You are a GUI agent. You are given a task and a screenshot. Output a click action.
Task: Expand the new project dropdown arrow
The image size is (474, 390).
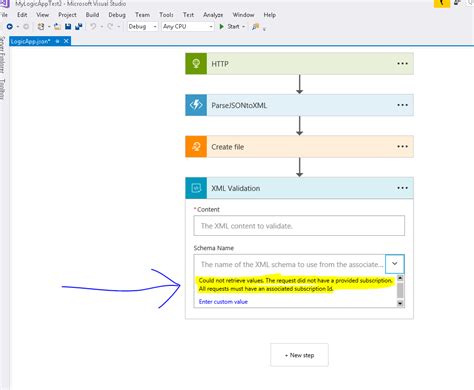pyautogui.click(x=49, y=27)
